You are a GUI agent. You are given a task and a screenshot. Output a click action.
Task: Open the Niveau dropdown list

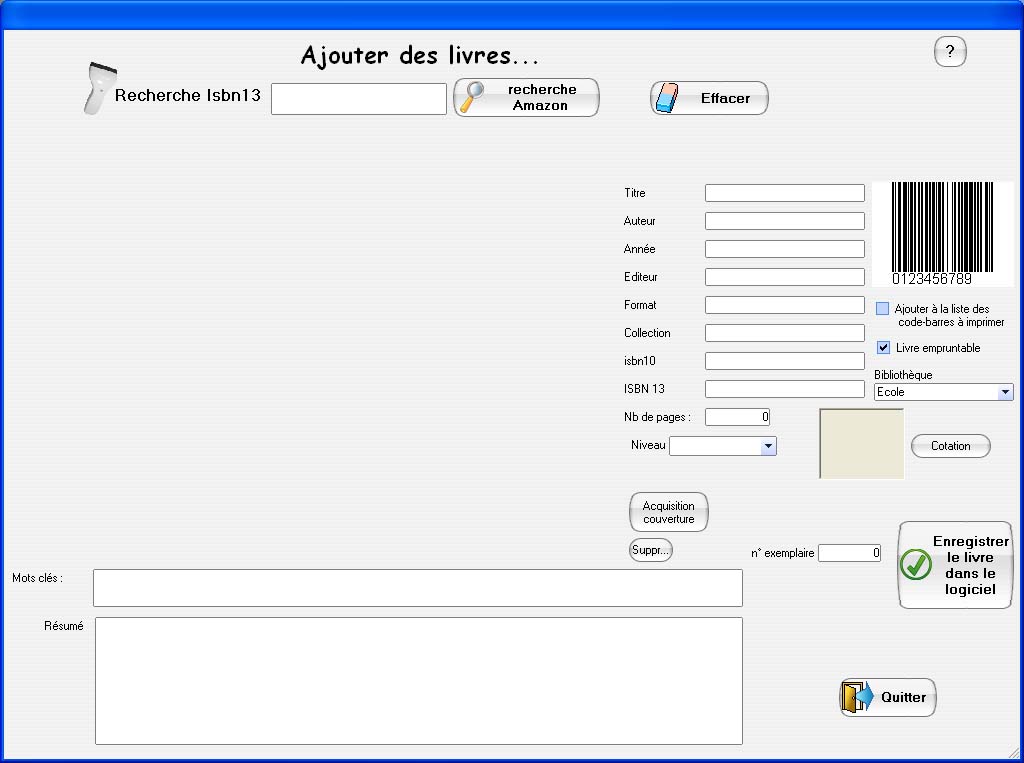click(x=768, y=446)
